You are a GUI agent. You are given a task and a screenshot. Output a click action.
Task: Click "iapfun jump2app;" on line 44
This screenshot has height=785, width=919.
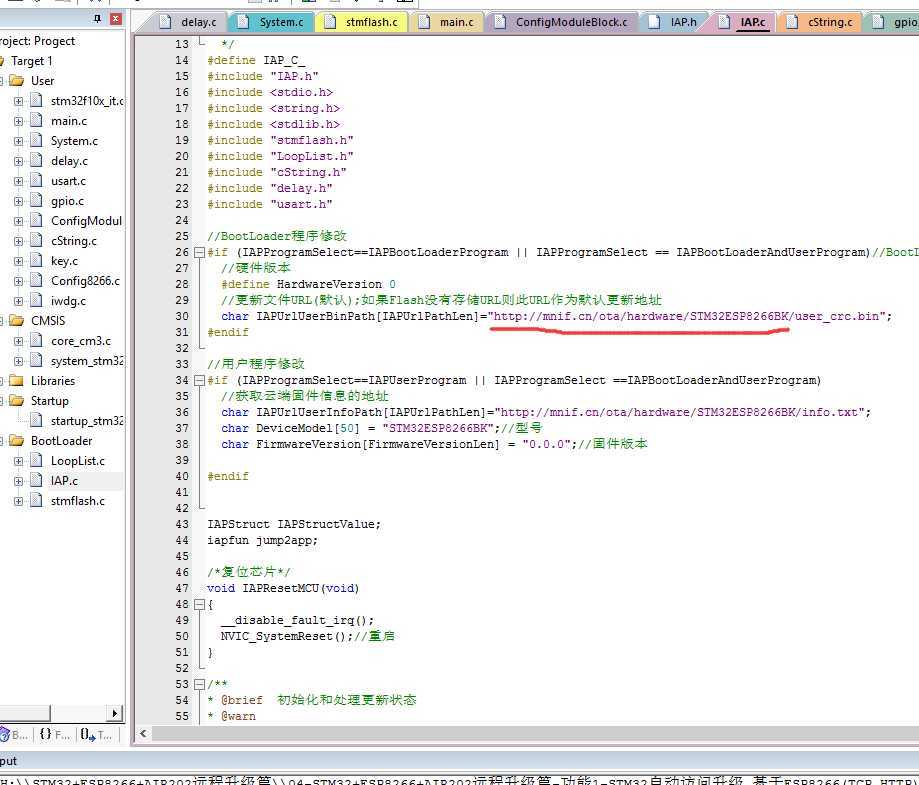[262, 541]
